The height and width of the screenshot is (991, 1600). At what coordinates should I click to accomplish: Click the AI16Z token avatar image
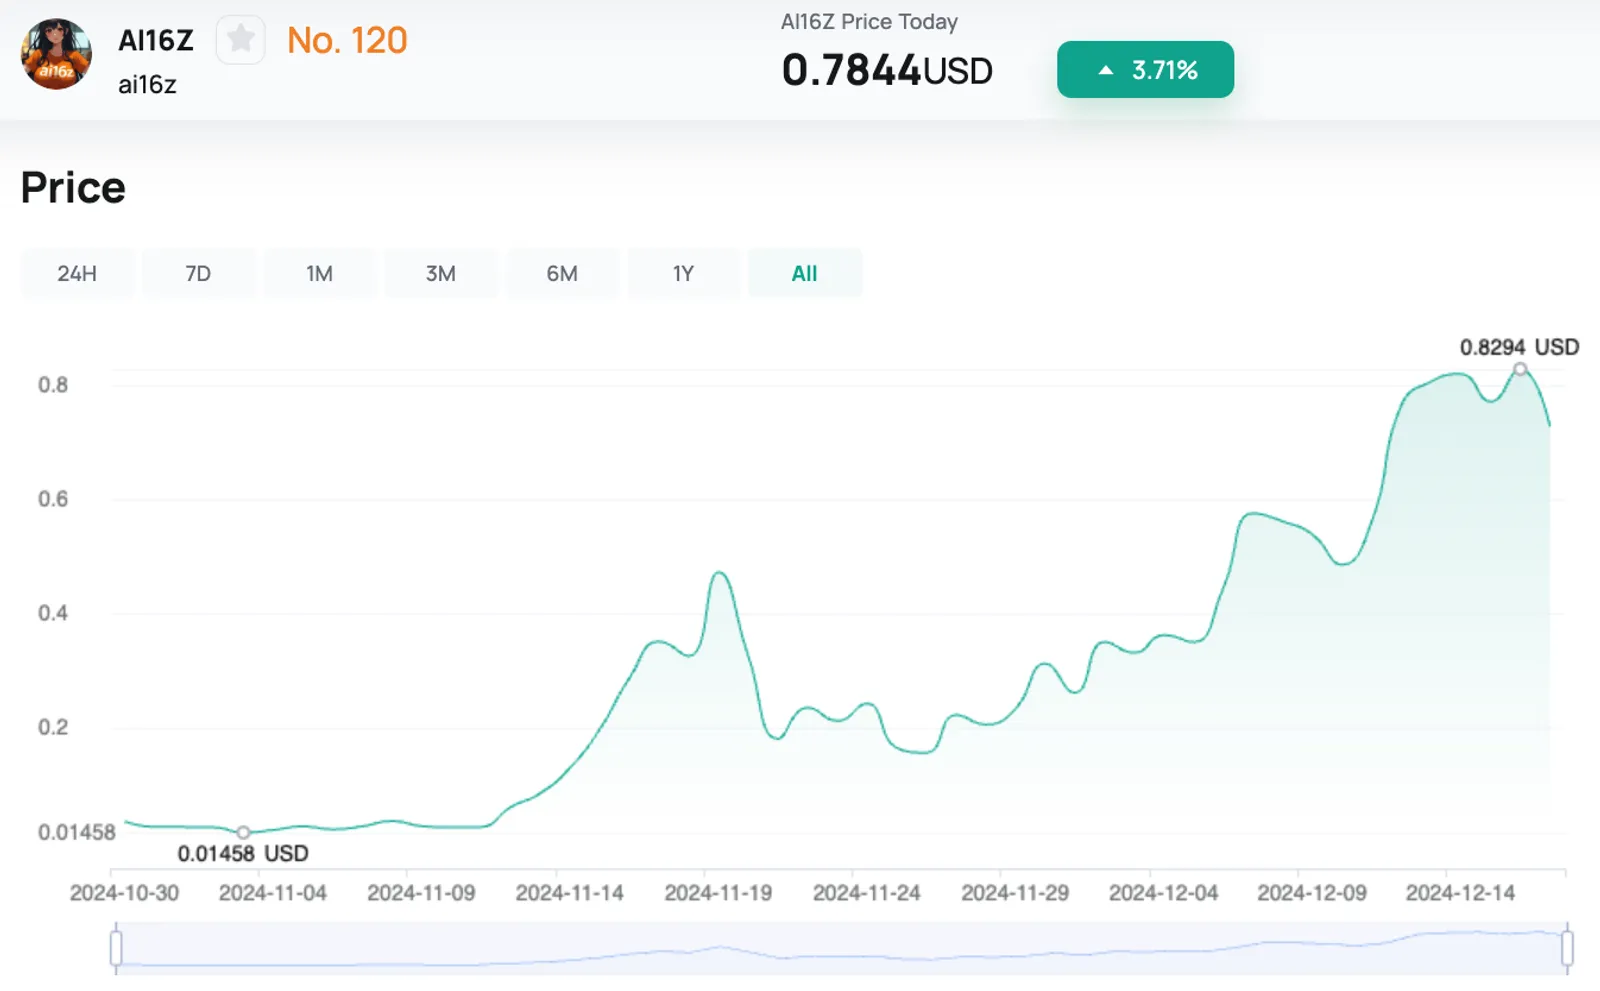point(56,54)
